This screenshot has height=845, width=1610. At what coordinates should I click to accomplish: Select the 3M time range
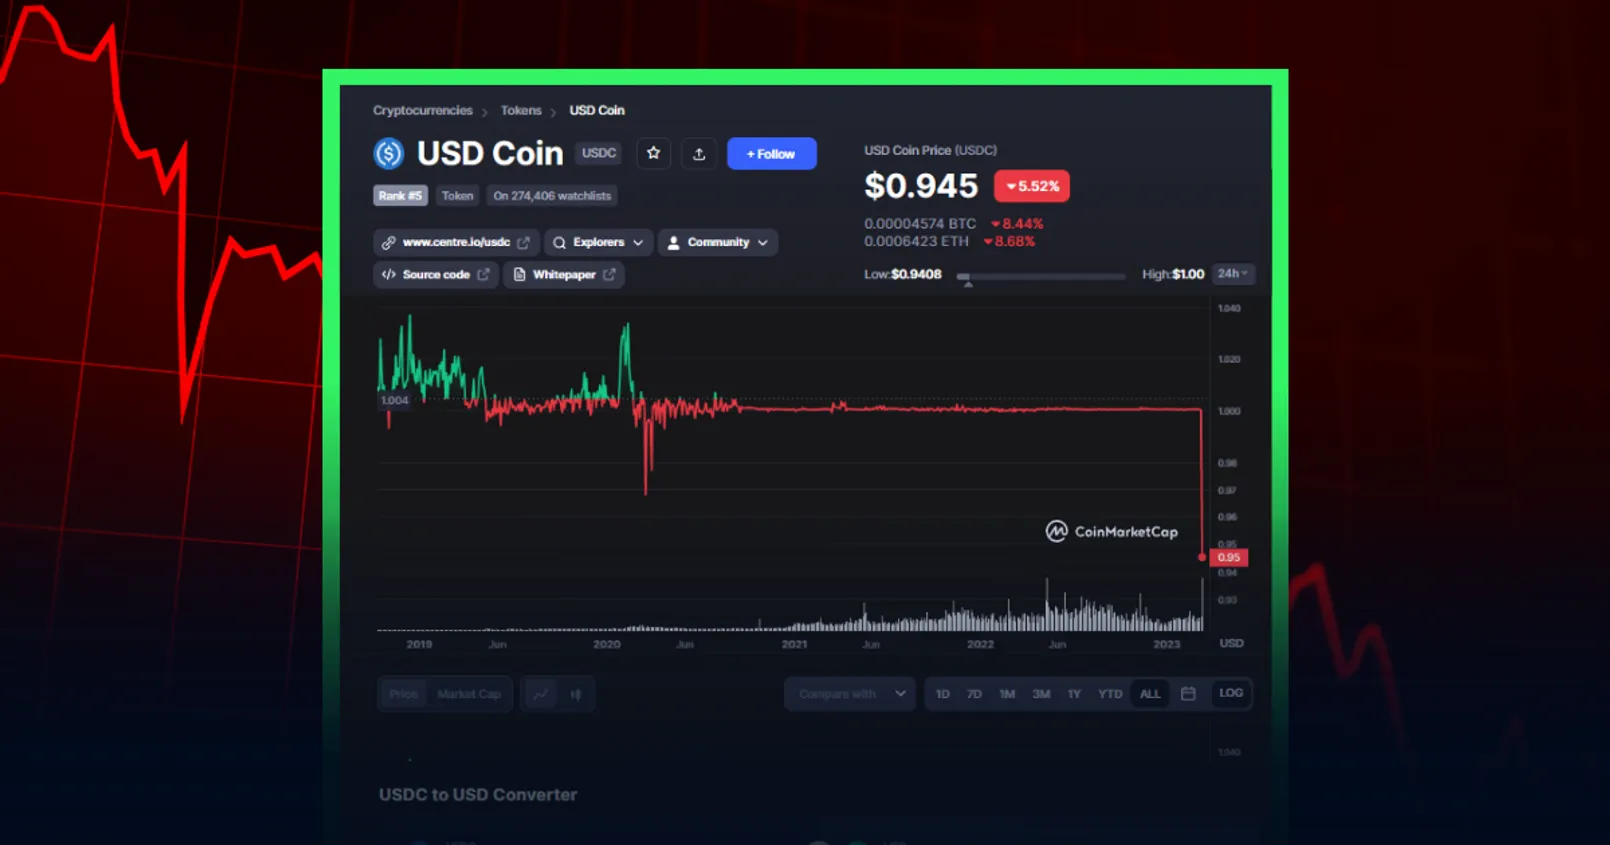coord(1041,693)
